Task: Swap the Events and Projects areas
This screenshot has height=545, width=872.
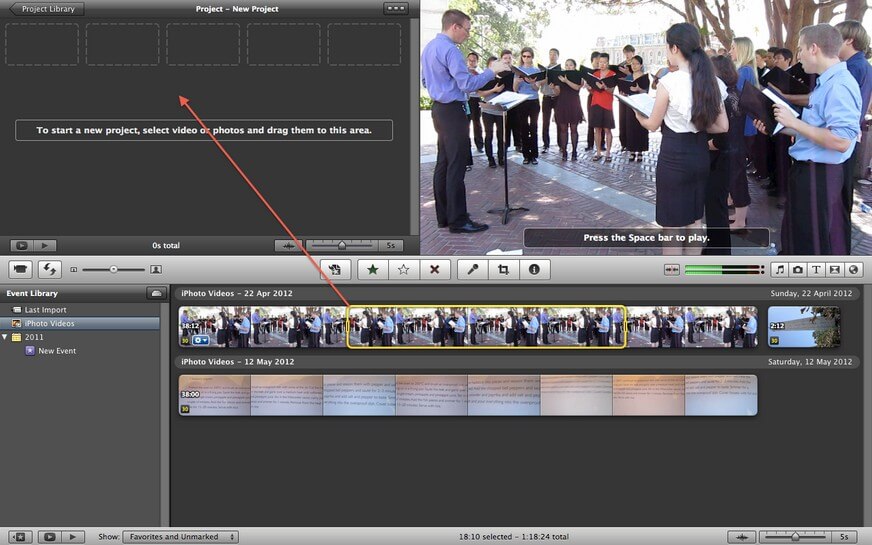Action: point(49,270)
